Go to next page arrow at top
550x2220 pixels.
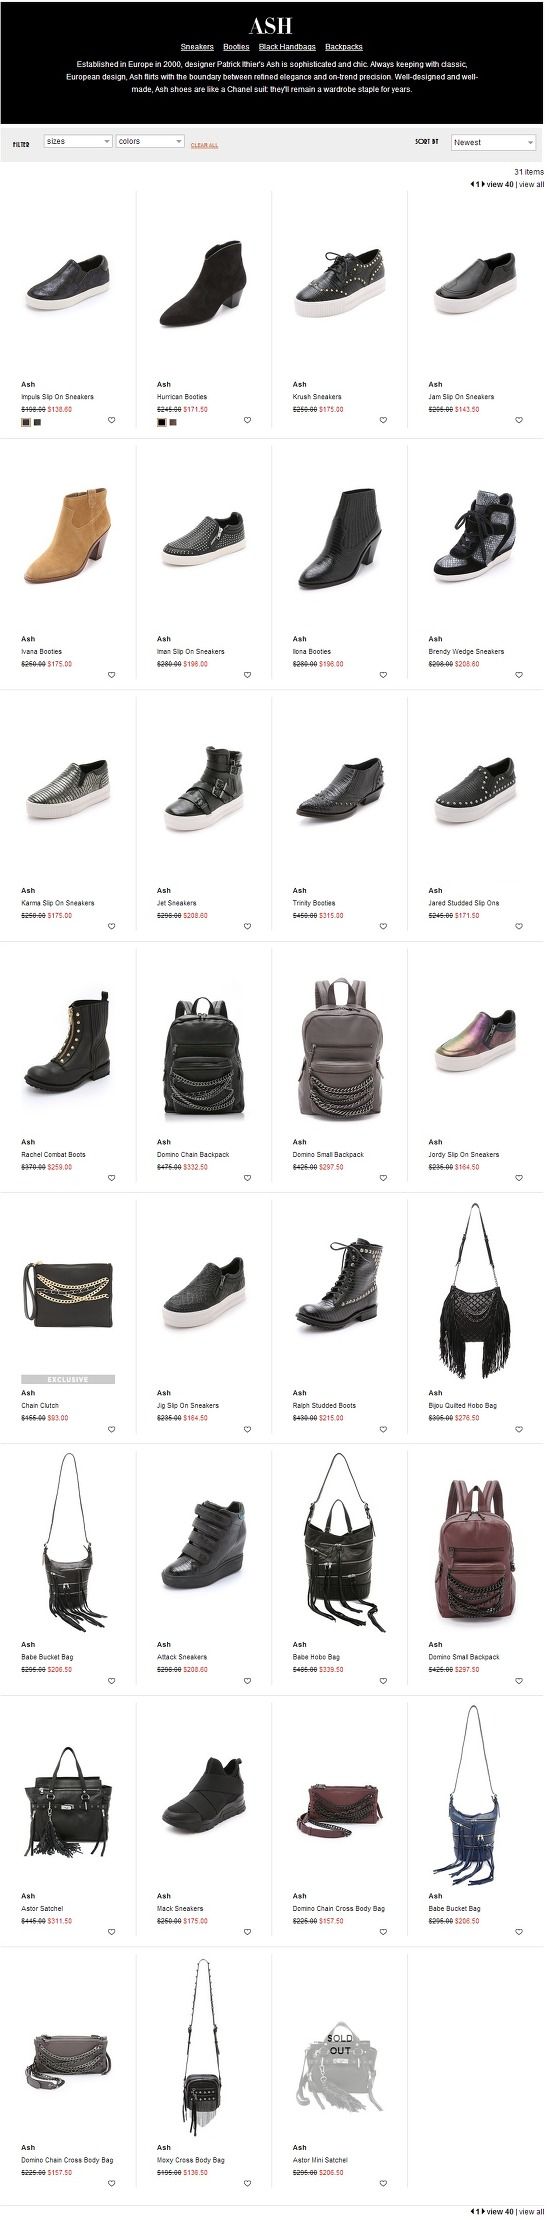pos(483,184)
